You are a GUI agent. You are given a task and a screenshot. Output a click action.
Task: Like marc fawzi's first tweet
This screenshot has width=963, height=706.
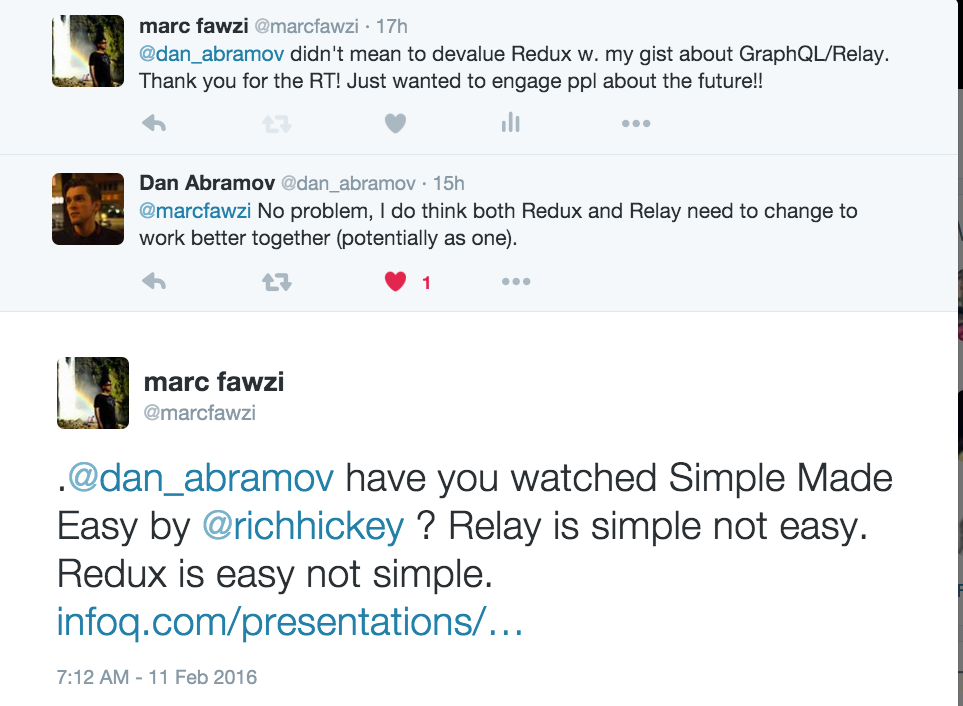[395, 123]
